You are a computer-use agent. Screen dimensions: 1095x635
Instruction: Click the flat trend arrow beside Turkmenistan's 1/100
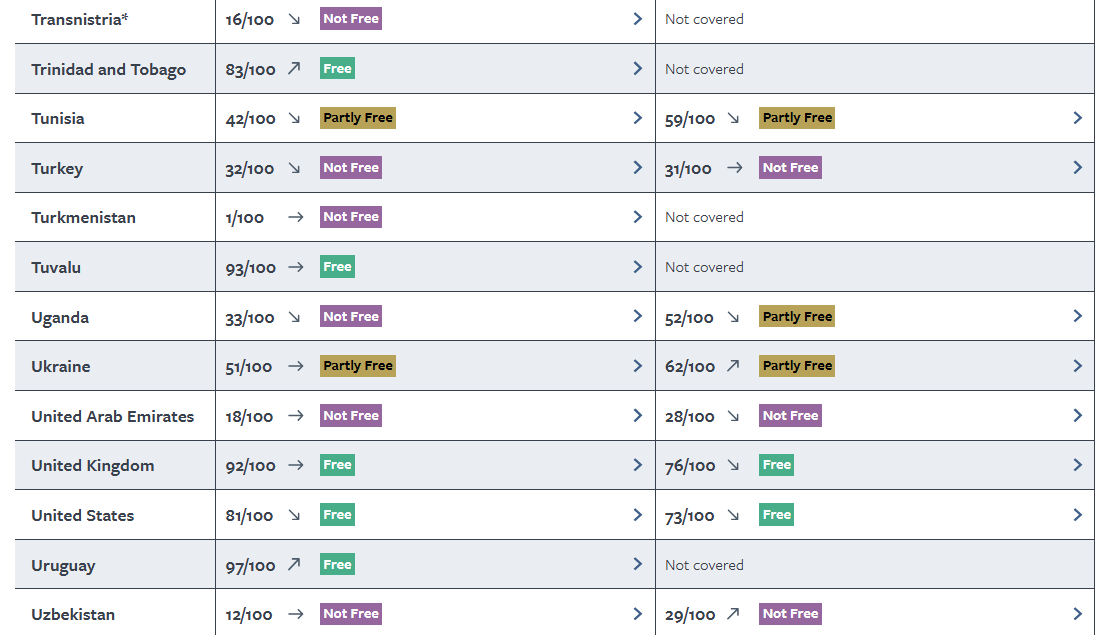[x=295, y=217]
